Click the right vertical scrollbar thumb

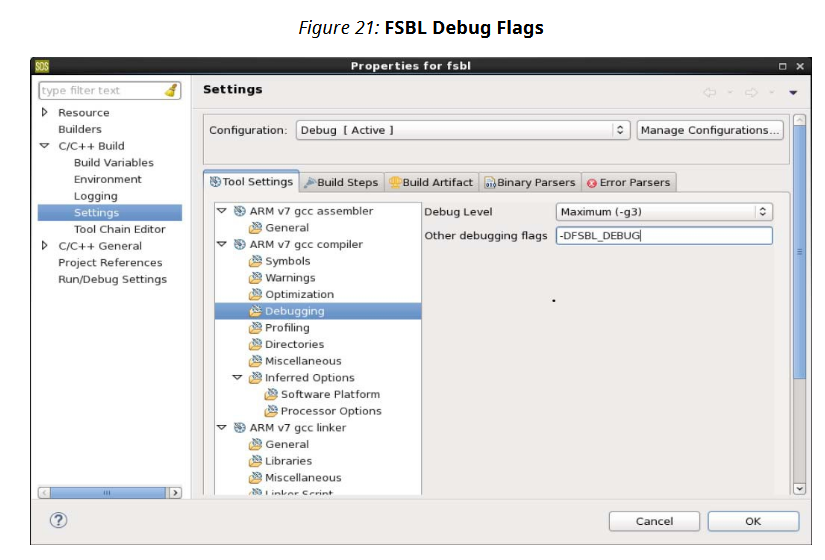799,252
